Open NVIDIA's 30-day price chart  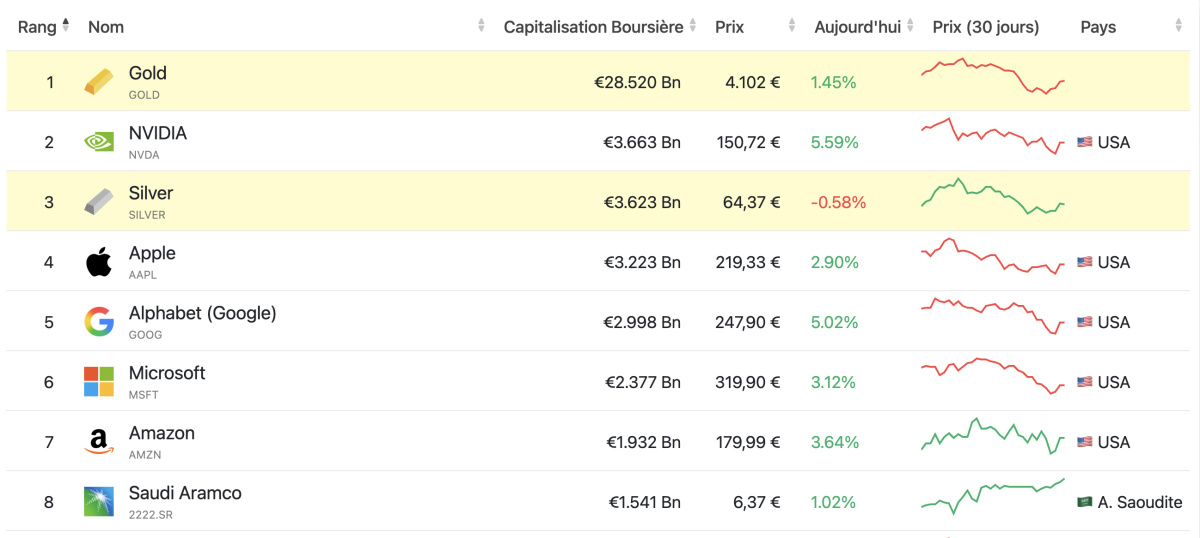pos(993,137)
